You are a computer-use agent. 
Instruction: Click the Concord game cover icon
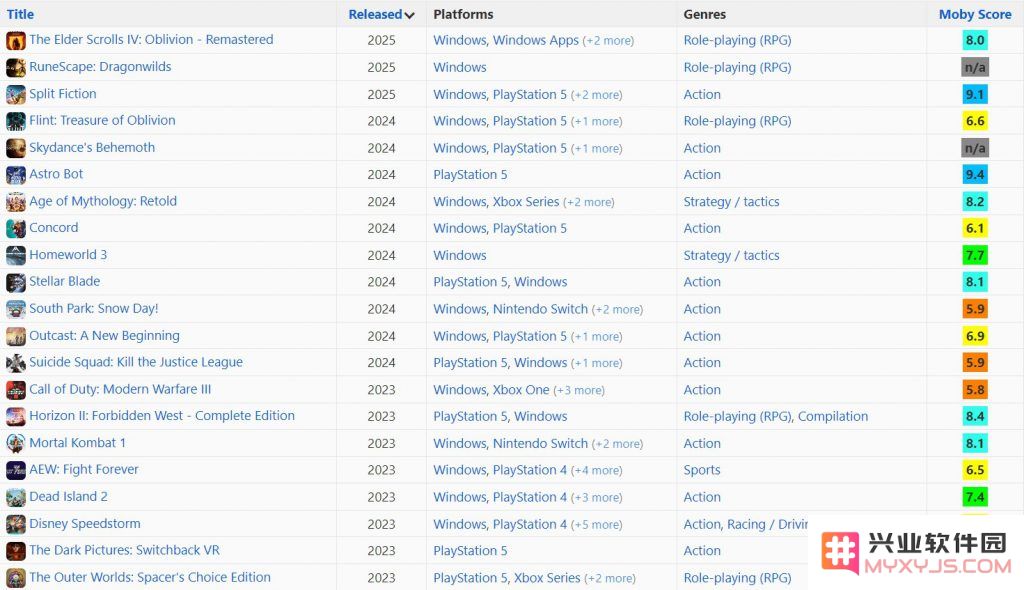(16, 228)
